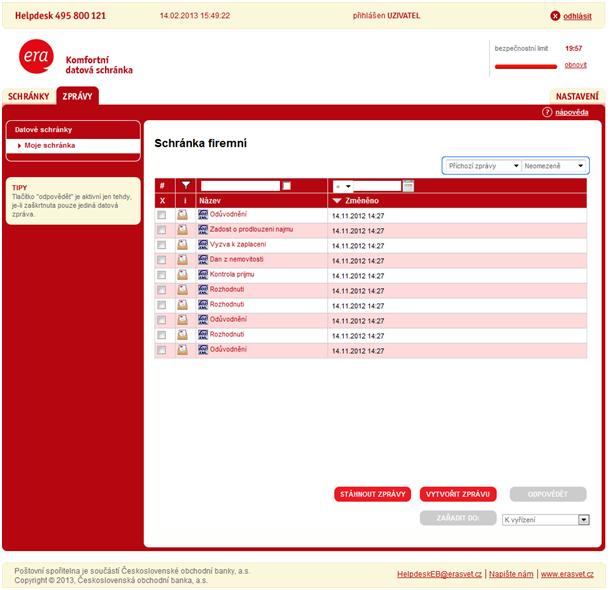Click the envelope icon for Kontrola prijmu
This screenshot has width=610, height=590.
183,275
